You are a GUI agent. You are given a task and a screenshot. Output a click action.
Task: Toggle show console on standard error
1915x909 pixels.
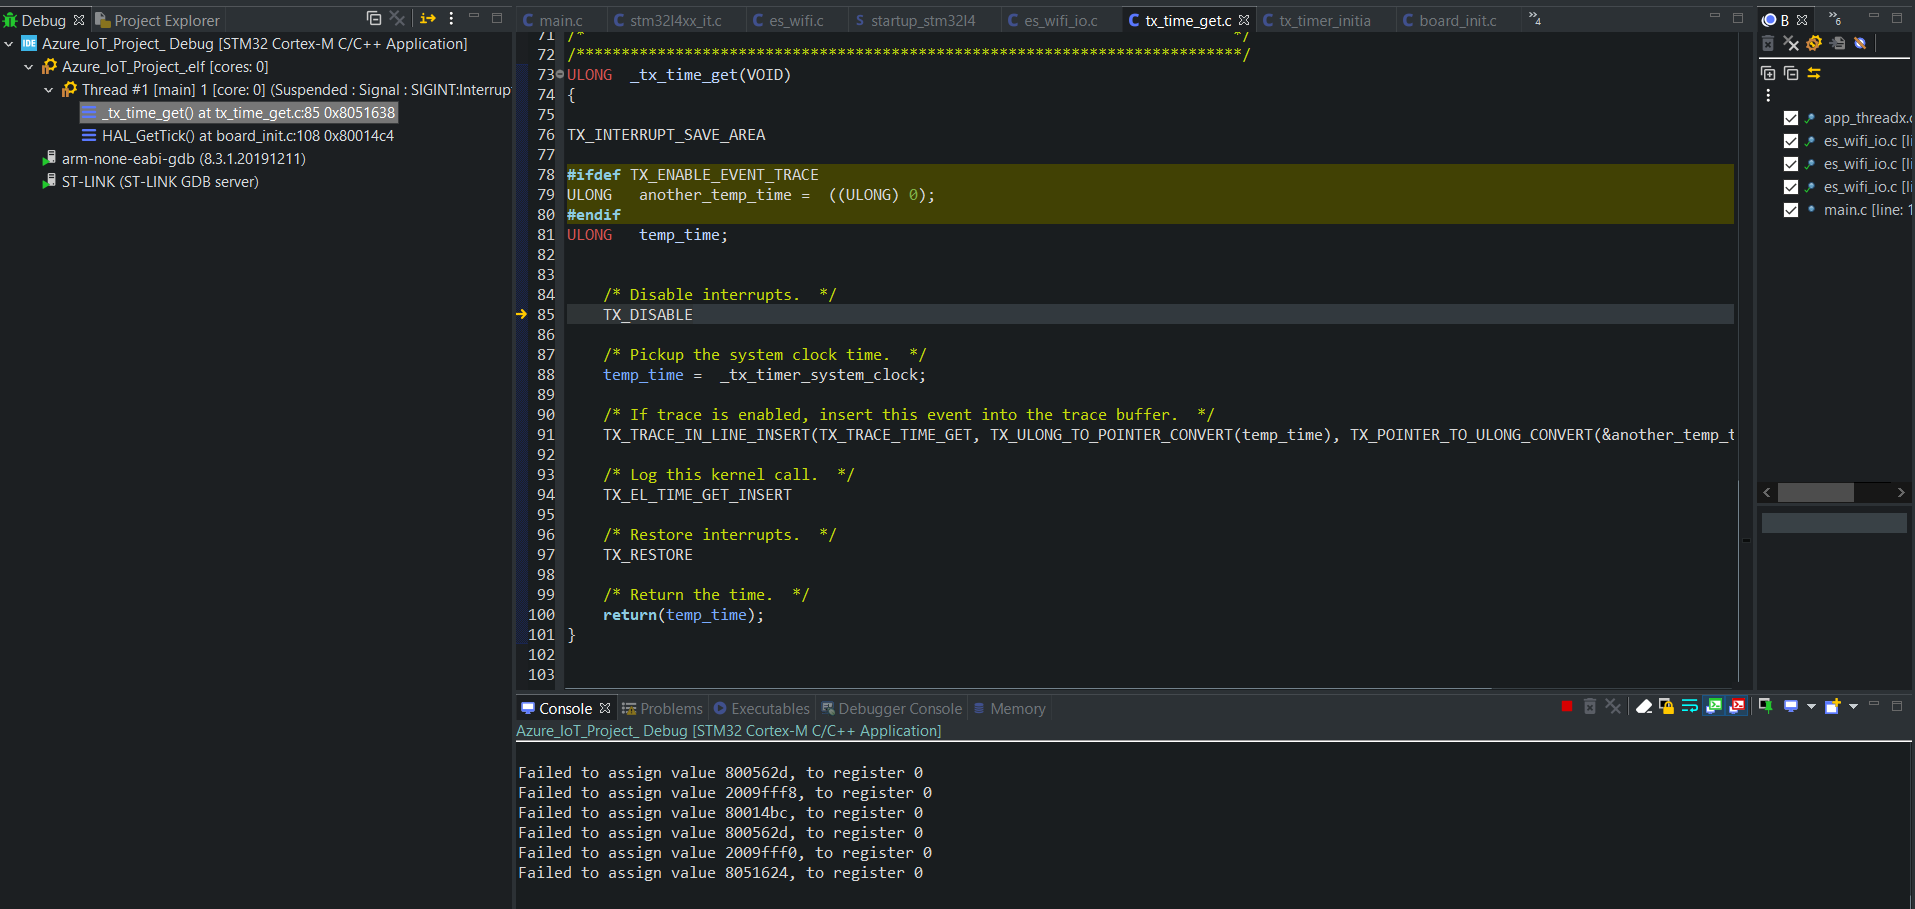pos(1738,706)
